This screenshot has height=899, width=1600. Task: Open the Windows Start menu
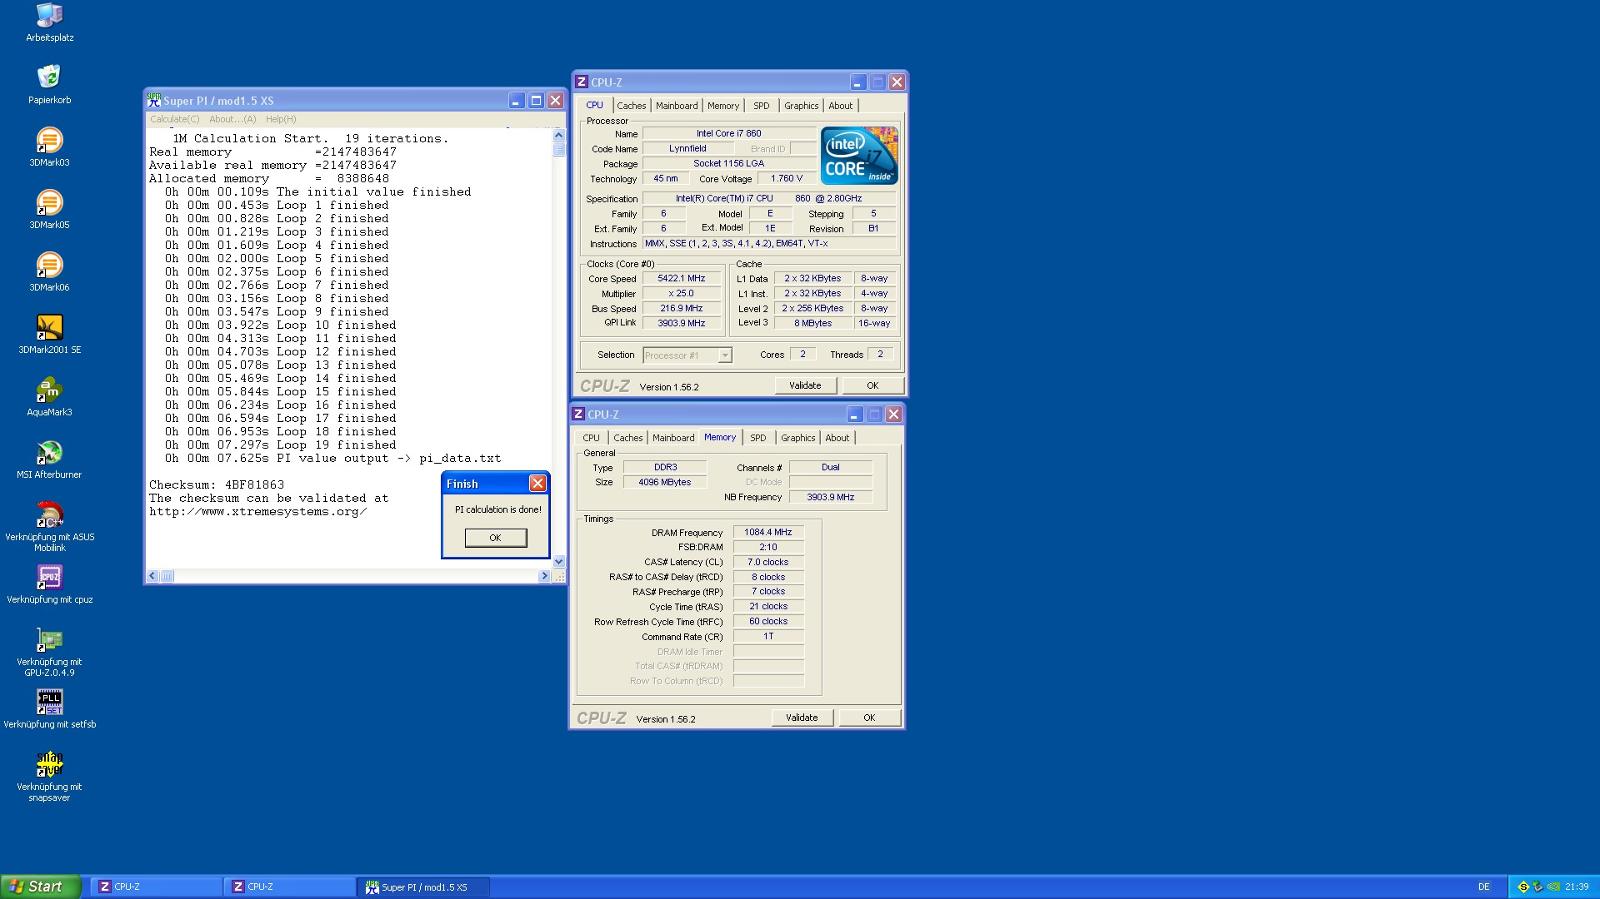[x=40, y=886]
